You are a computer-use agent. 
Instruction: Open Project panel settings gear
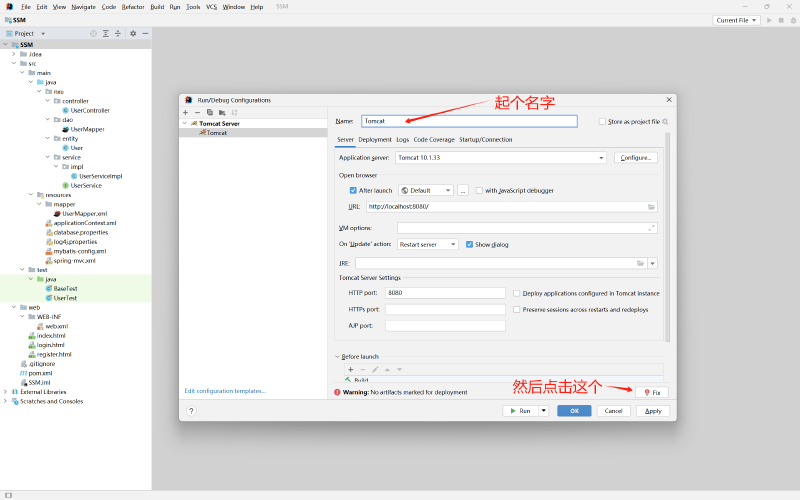pos(133,33)
